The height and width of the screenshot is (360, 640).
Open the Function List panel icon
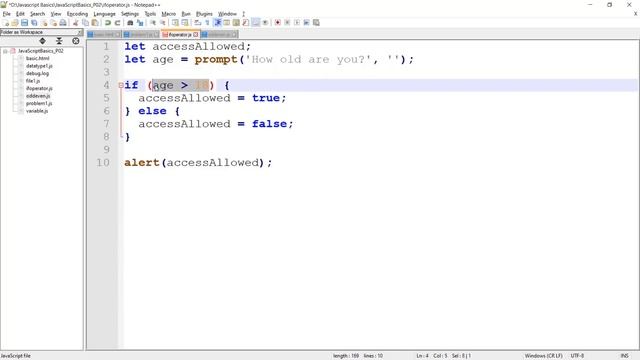tap(246, 22)
